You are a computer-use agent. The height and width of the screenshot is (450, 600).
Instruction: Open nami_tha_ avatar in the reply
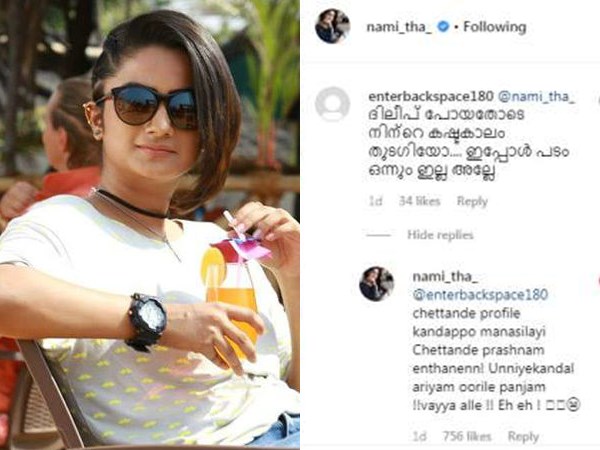coord(377,284)
